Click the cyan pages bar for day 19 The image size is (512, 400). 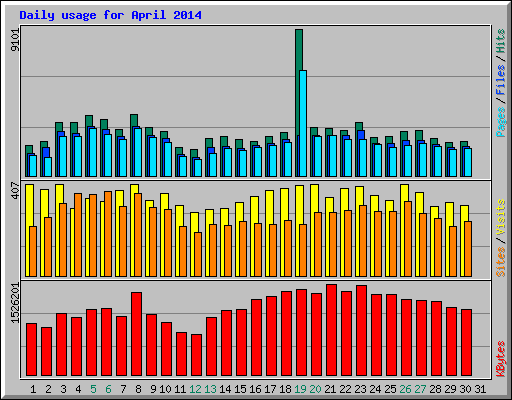[x=303, y=123]
